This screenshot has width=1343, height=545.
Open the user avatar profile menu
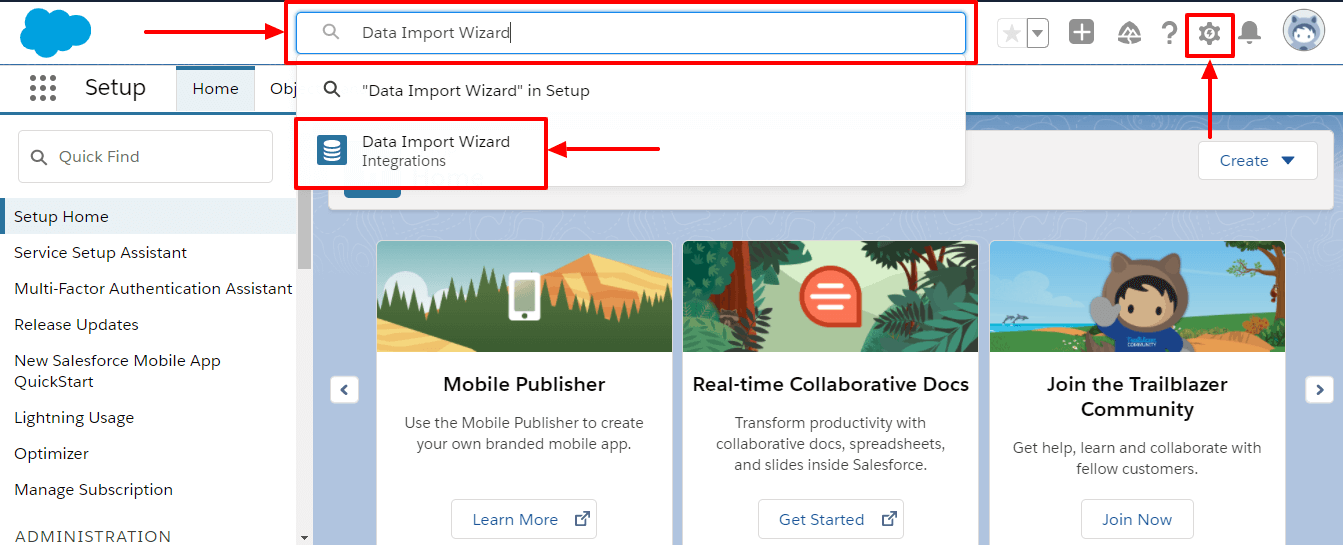tap(1304, 32)
